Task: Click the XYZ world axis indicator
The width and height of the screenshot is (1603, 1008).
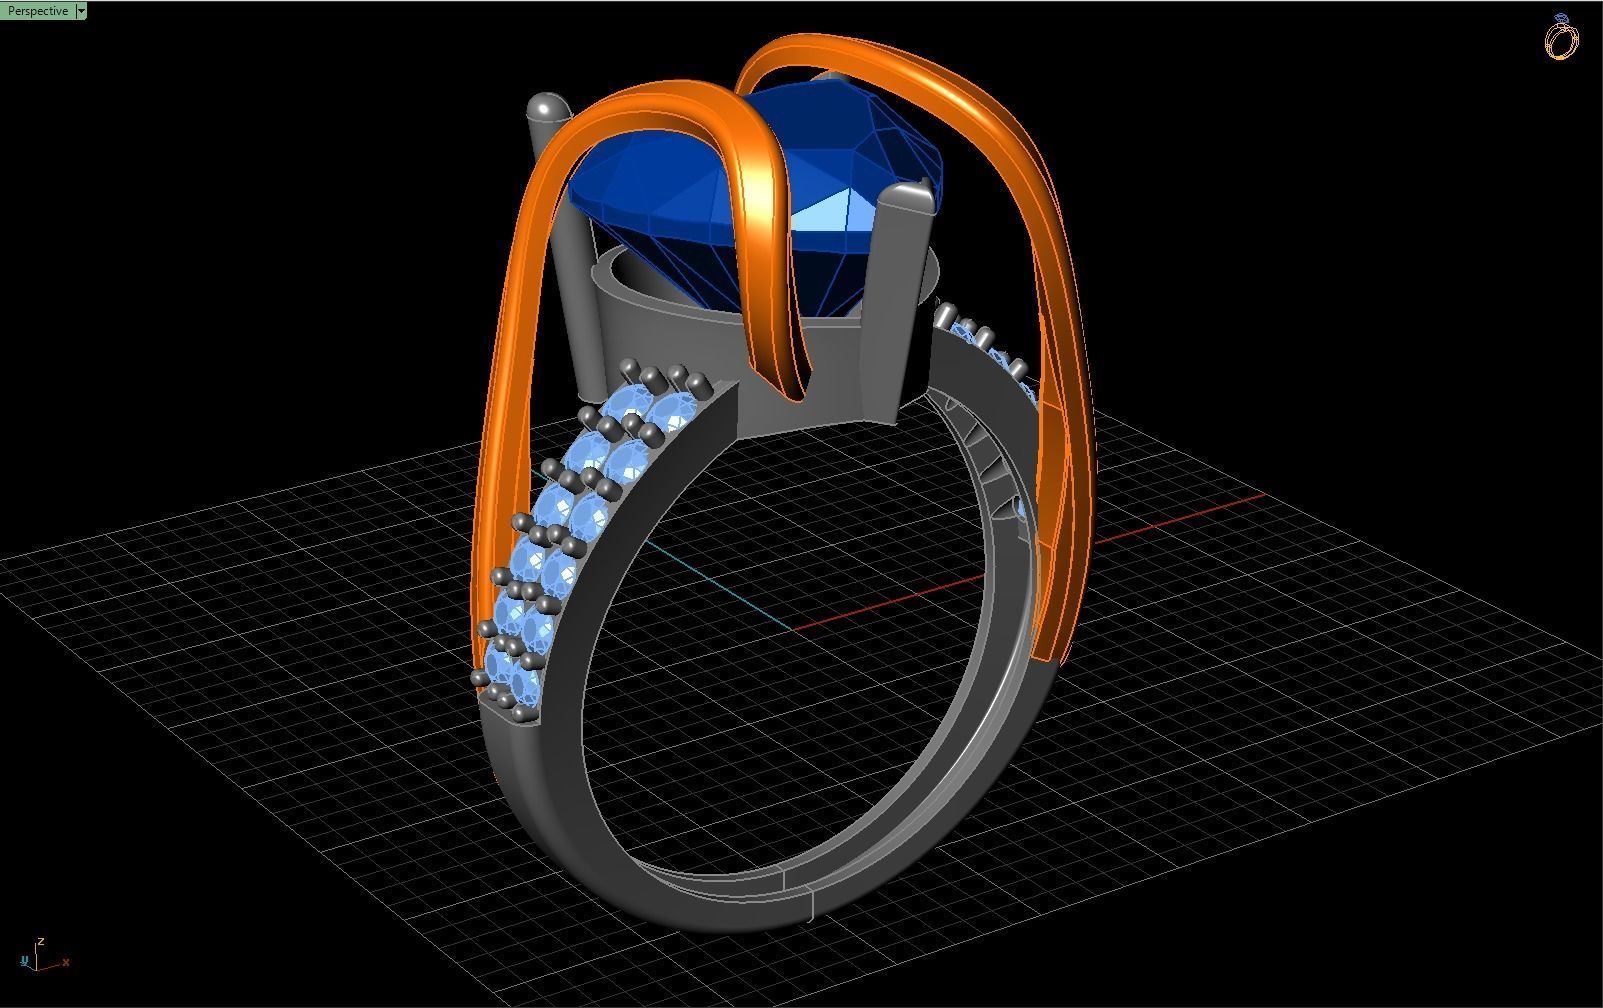Action: [44, 955]
